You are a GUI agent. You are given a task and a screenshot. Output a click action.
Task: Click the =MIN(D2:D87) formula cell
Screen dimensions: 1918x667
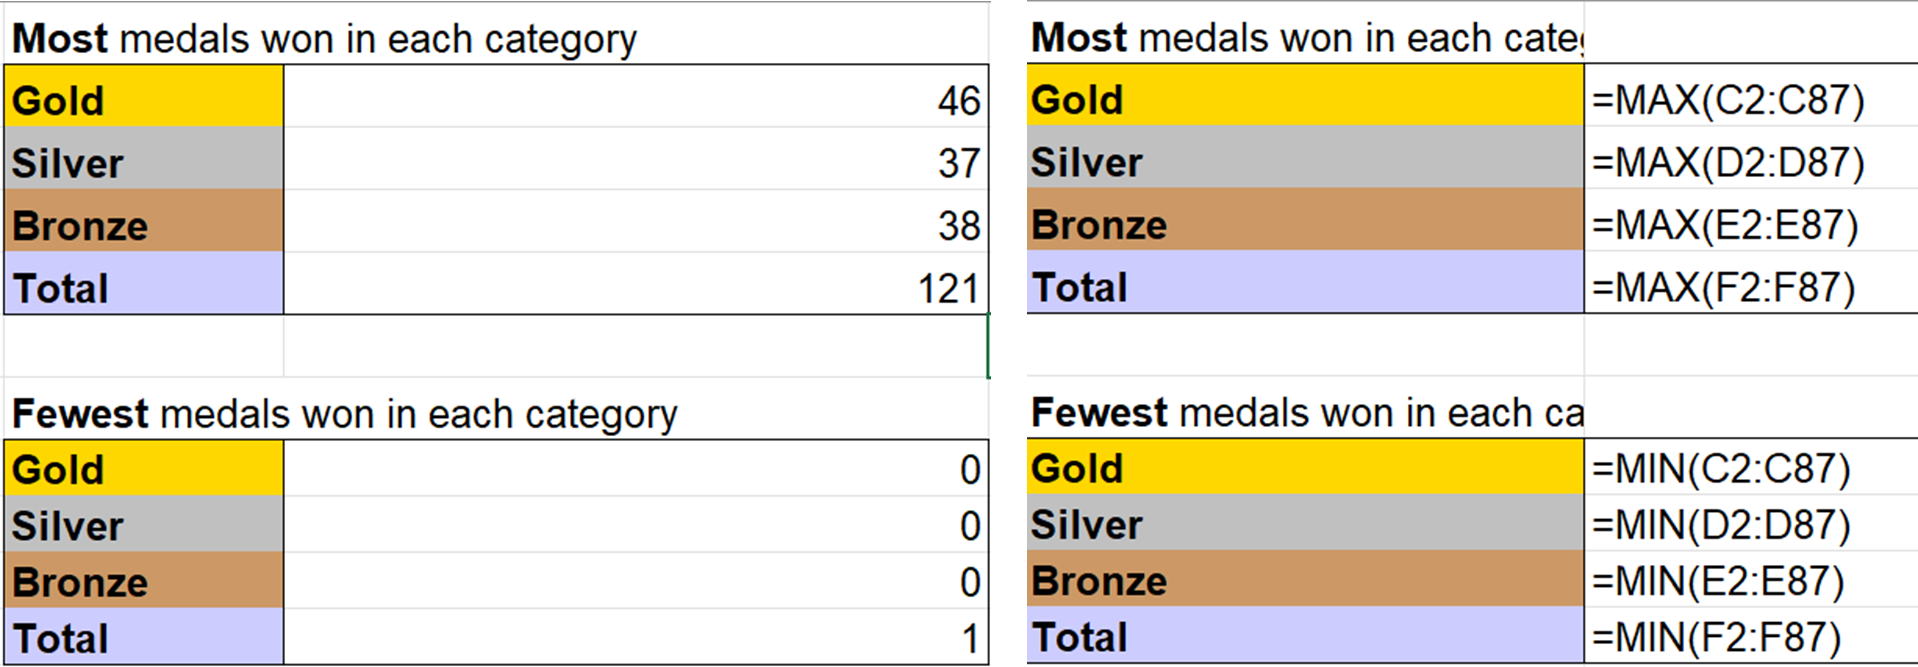pos(1751,523)
